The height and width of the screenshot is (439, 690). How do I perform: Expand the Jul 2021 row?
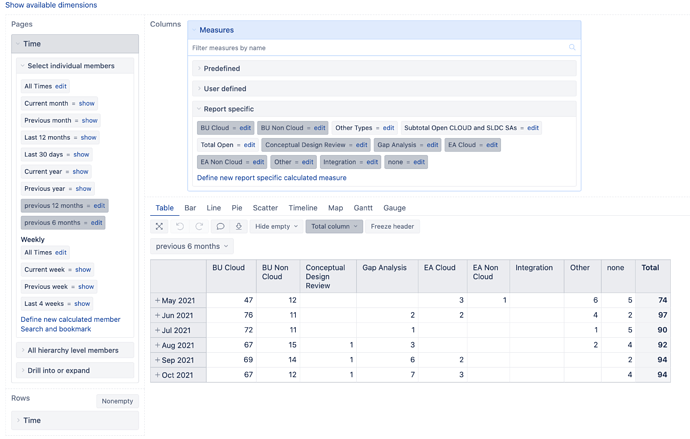click(157, 330)
